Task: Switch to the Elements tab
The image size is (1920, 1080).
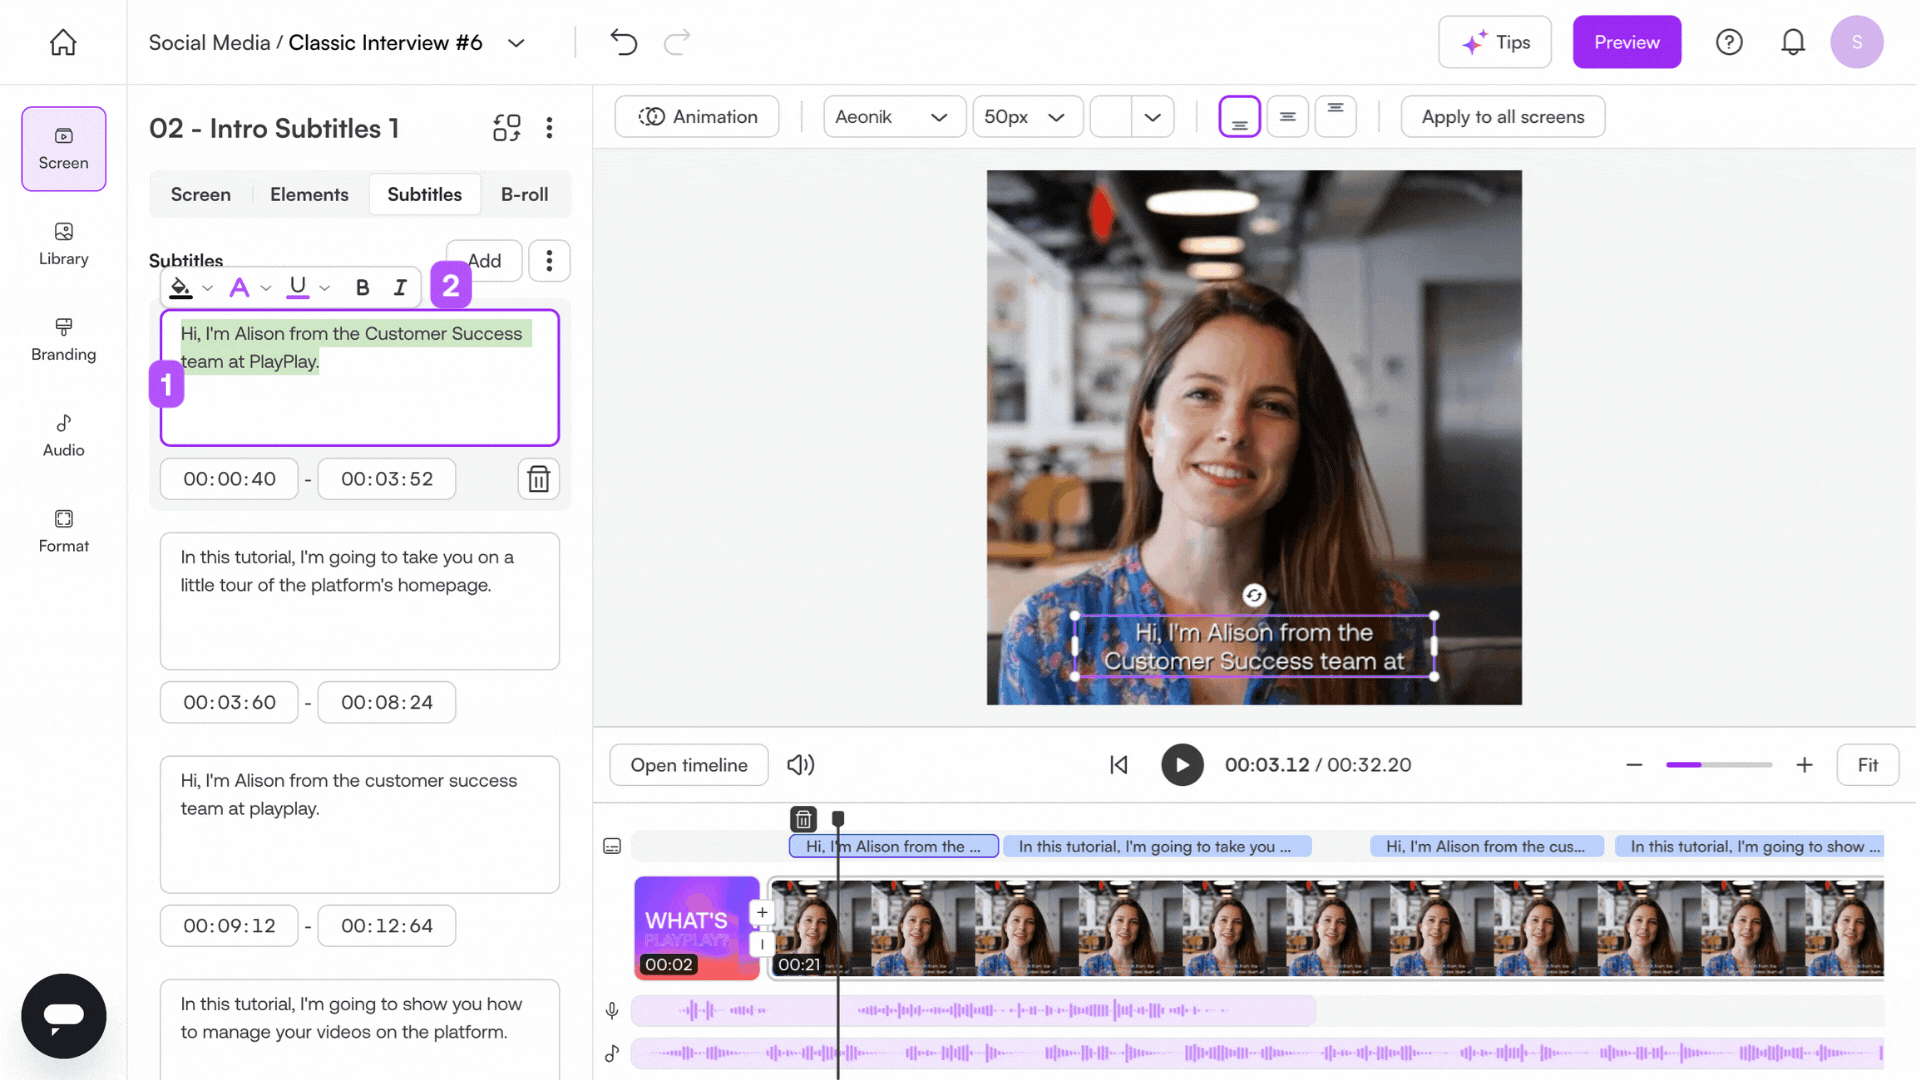Action: 309,194
